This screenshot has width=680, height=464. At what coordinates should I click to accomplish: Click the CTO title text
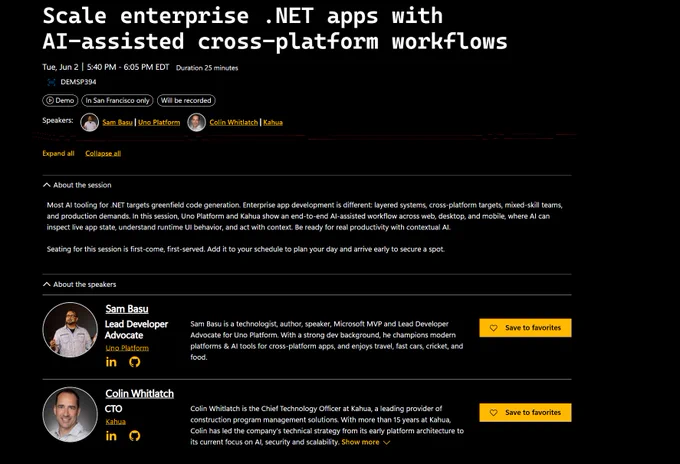tap(114, 409)
